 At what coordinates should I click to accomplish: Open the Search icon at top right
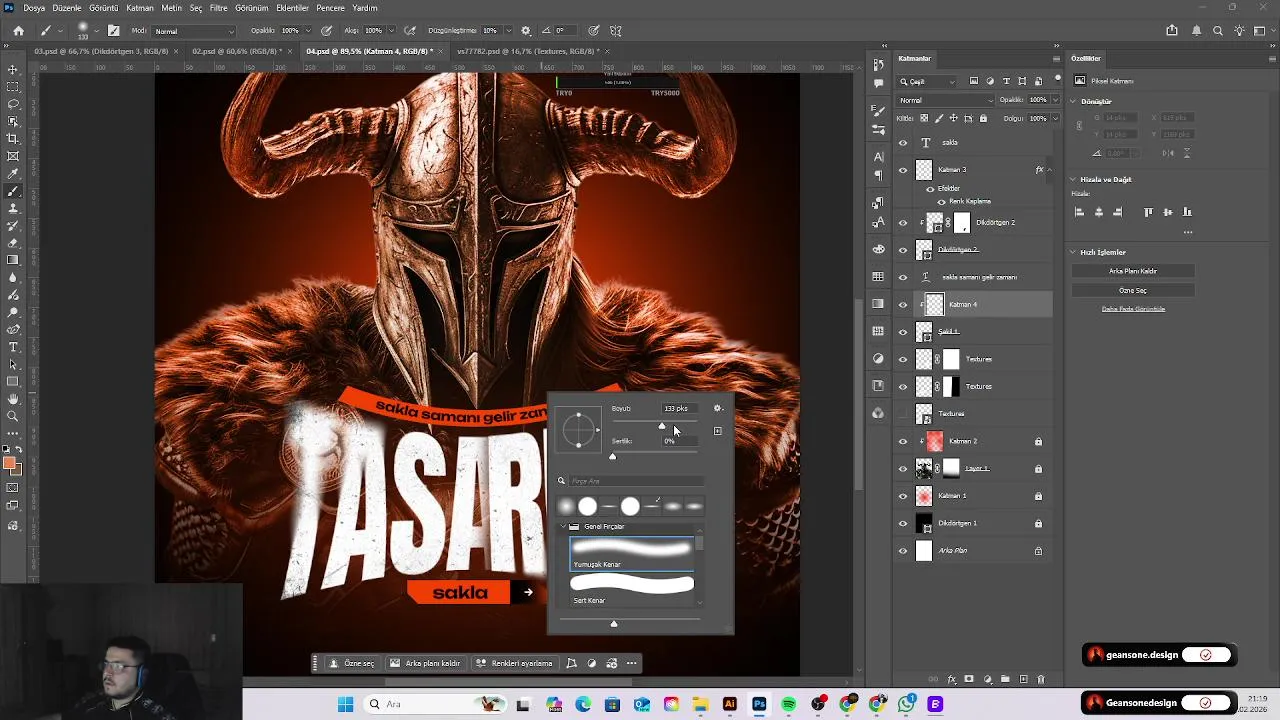1218,31
